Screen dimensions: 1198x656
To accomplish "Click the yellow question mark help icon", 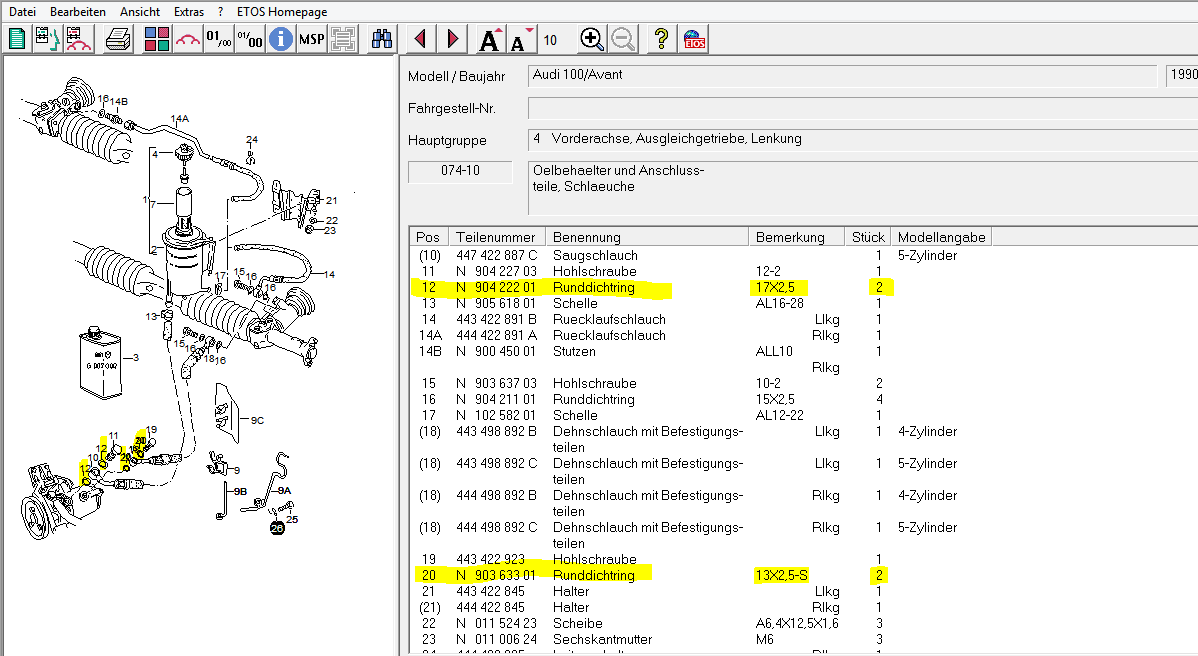I will 661,39.
